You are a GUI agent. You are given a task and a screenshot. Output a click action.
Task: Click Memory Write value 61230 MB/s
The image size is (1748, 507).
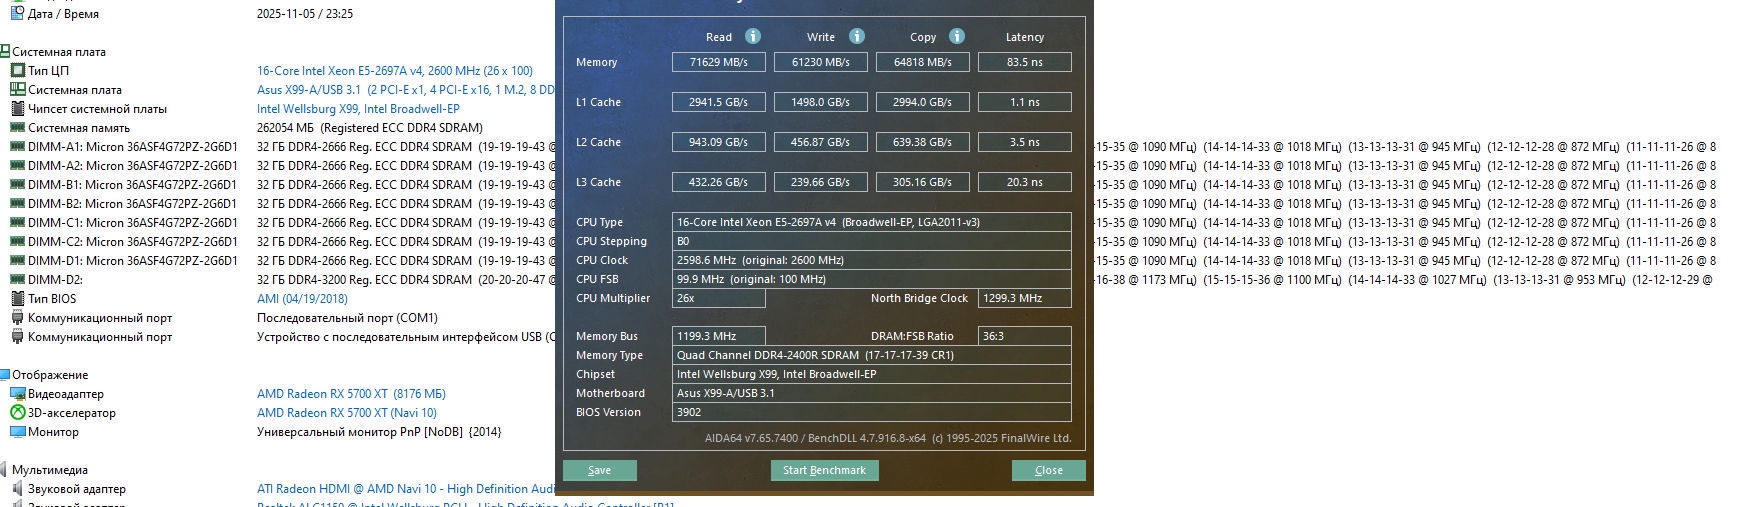(x=821, y=62)
